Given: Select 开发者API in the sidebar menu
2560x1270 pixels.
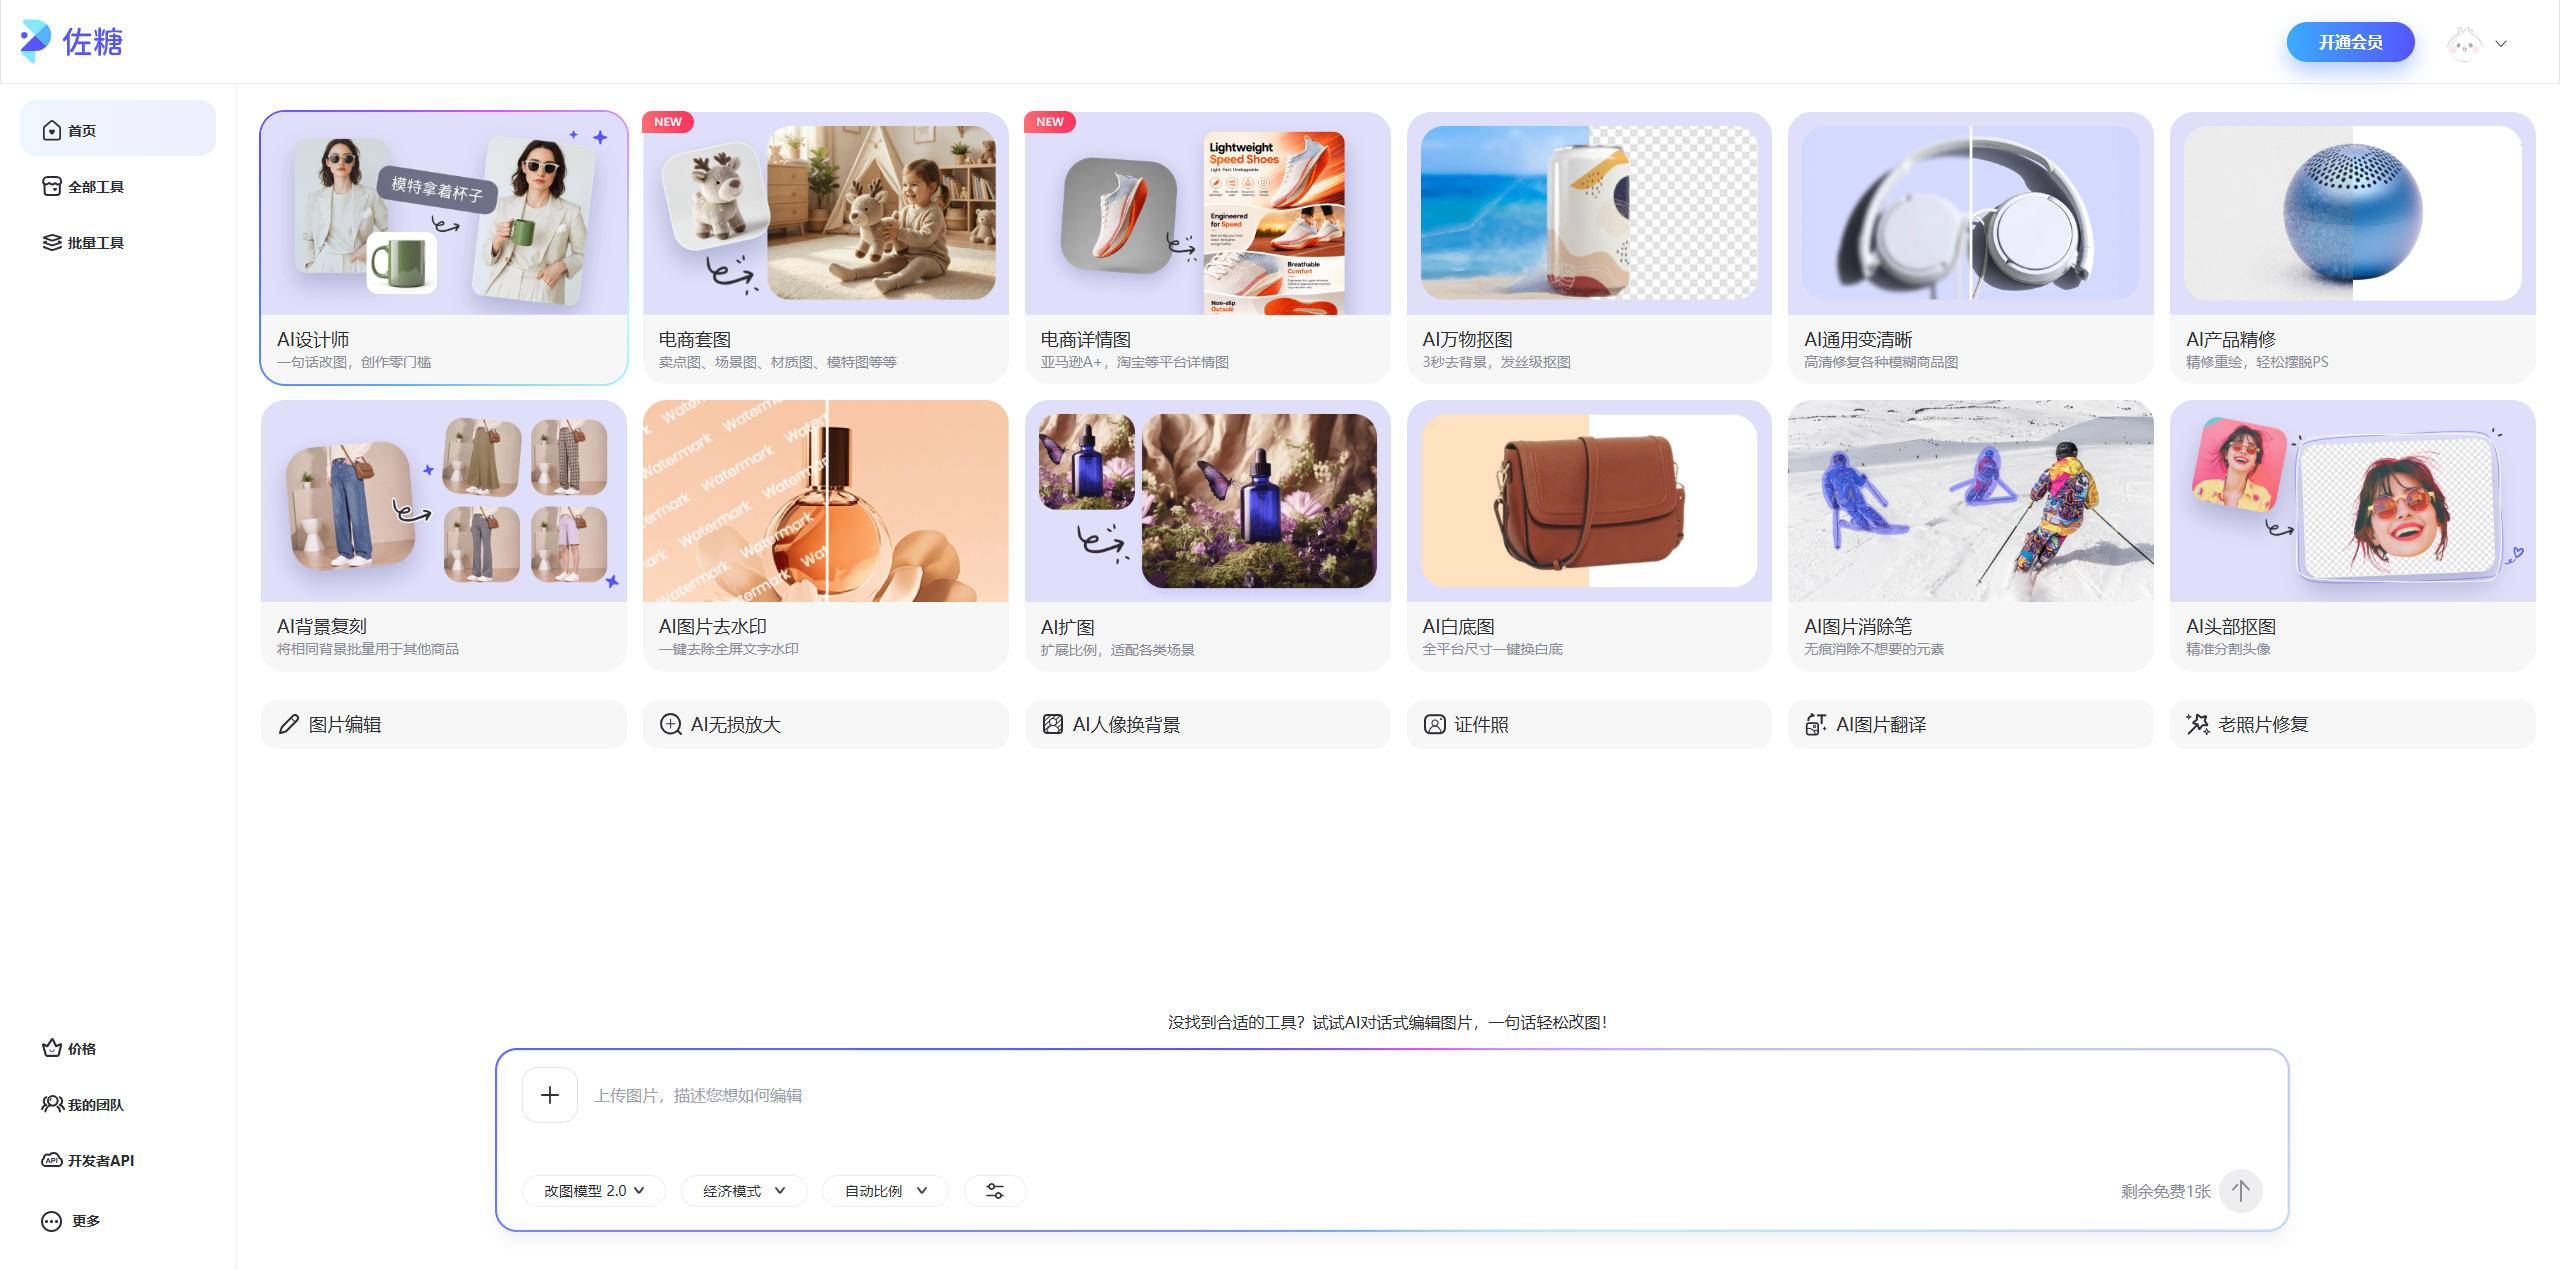Looking at the screenshot, I should (118, 1161).
